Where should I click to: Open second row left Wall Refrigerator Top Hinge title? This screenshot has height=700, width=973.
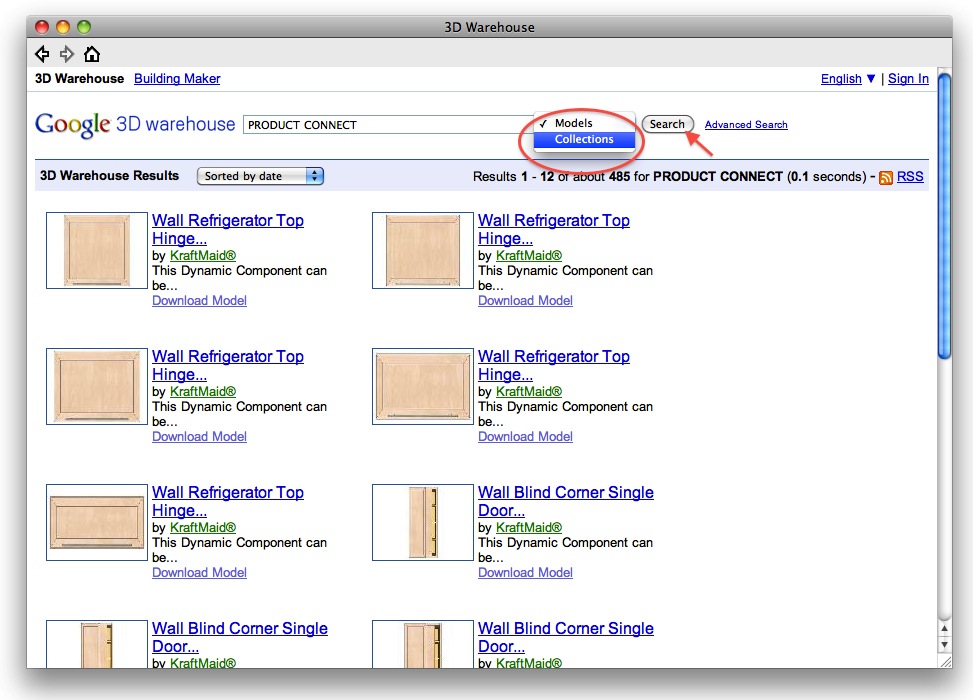tap(228, 365)
